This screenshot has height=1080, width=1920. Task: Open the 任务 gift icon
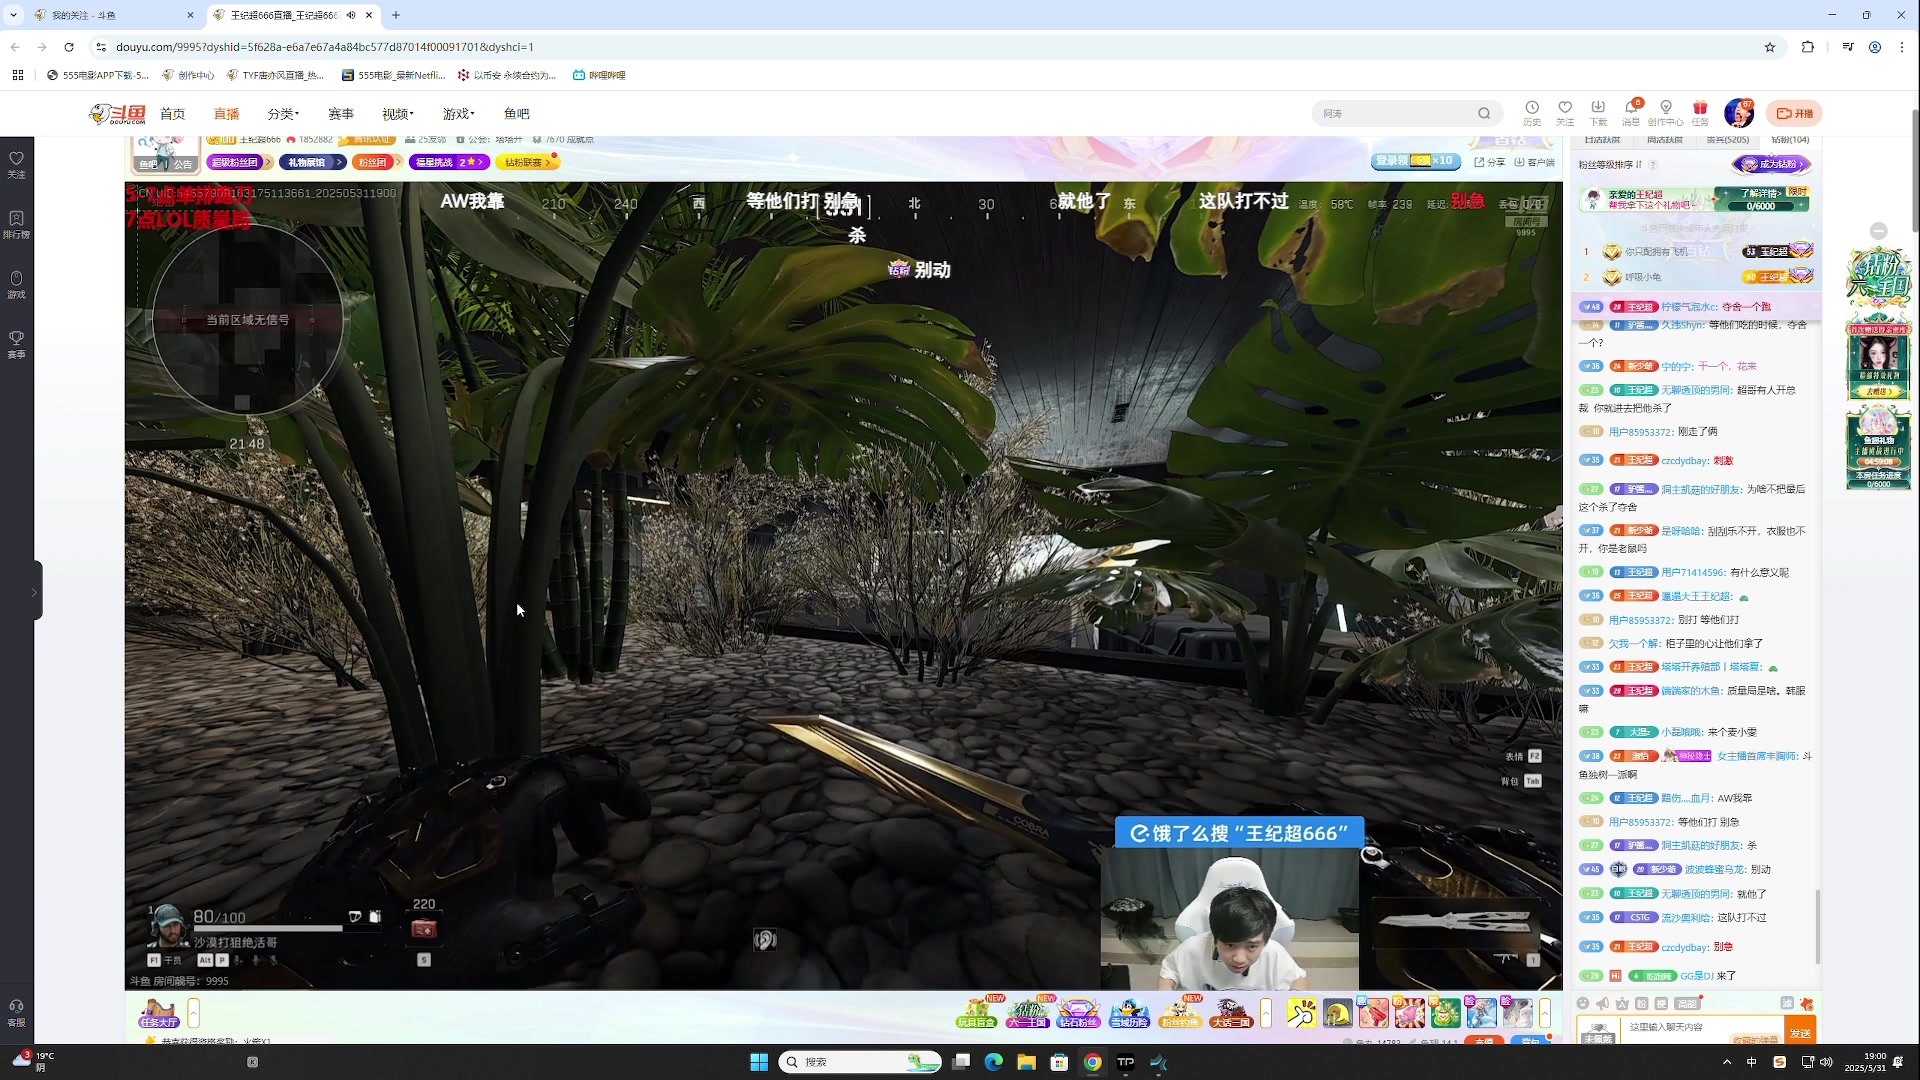(x=1700, y=112)
